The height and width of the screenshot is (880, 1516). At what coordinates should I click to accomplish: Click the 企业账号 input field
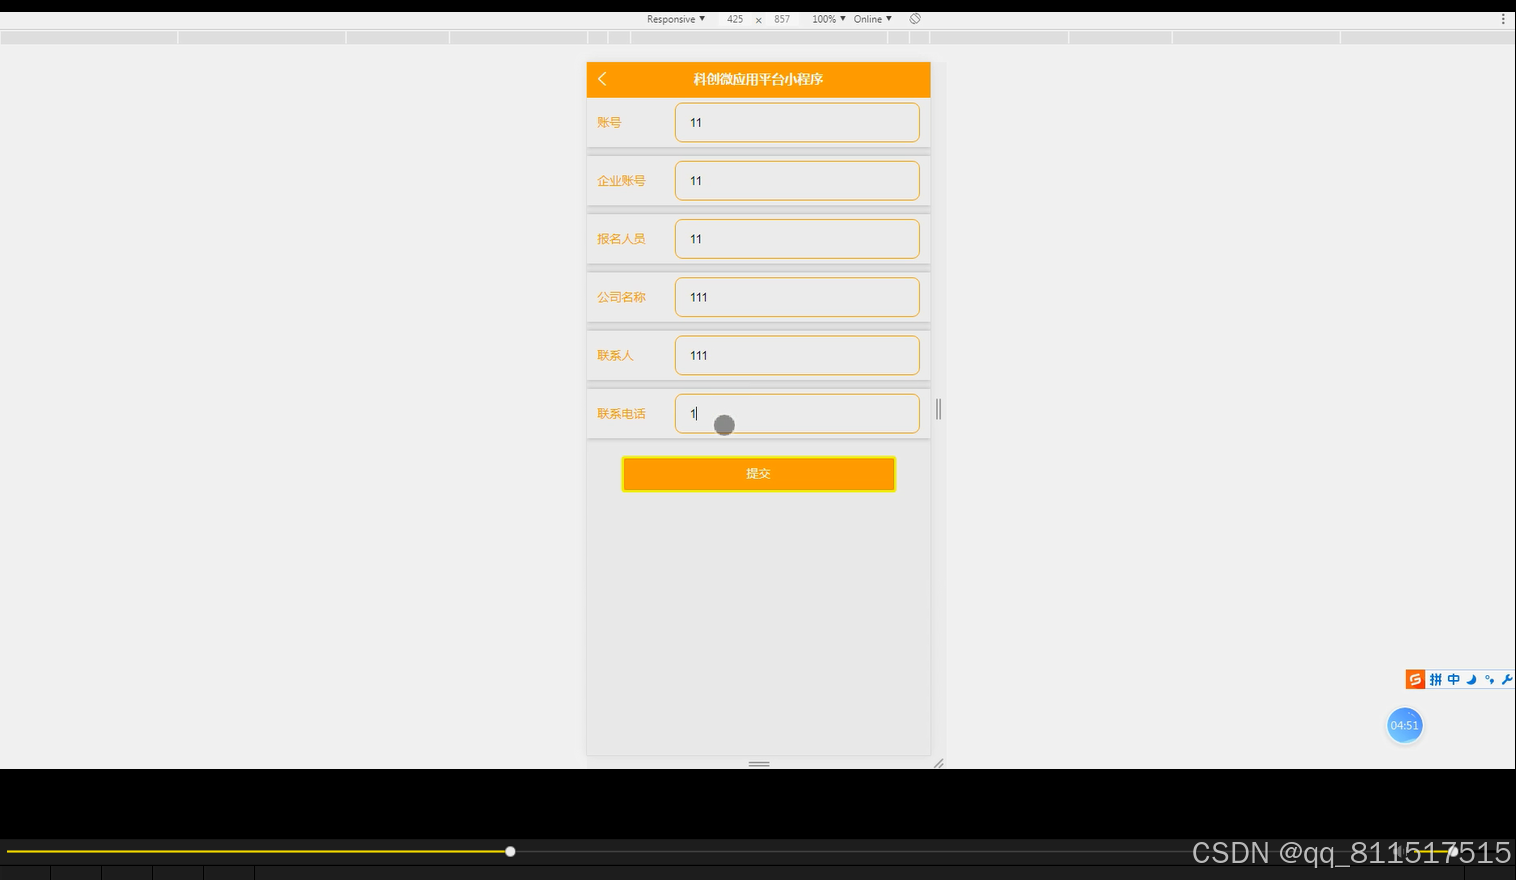797,181
